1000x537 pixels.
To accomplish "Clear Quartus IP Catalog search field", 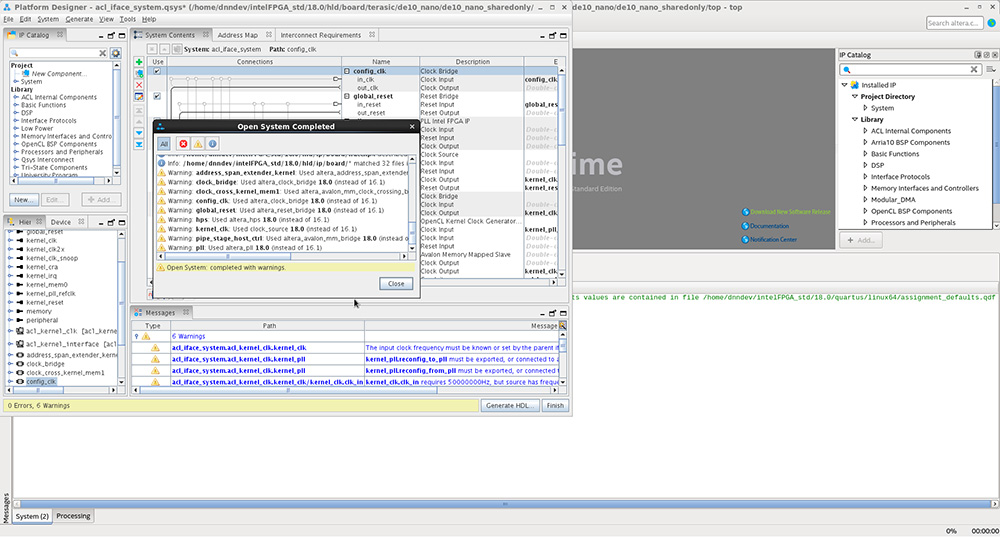I will click(974, 69).
